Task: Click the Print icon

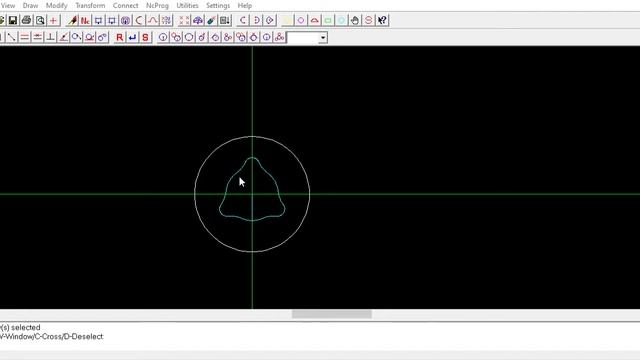Action: click(27, 20)
